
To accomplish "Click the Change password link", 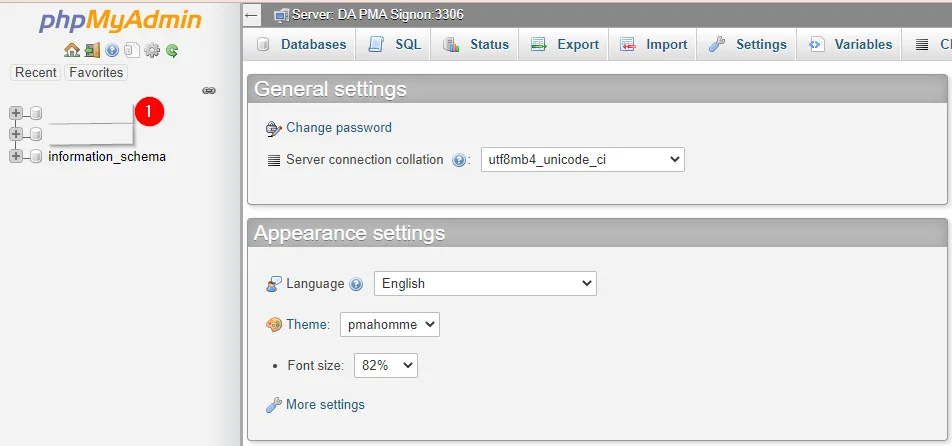I will (339, 127).
